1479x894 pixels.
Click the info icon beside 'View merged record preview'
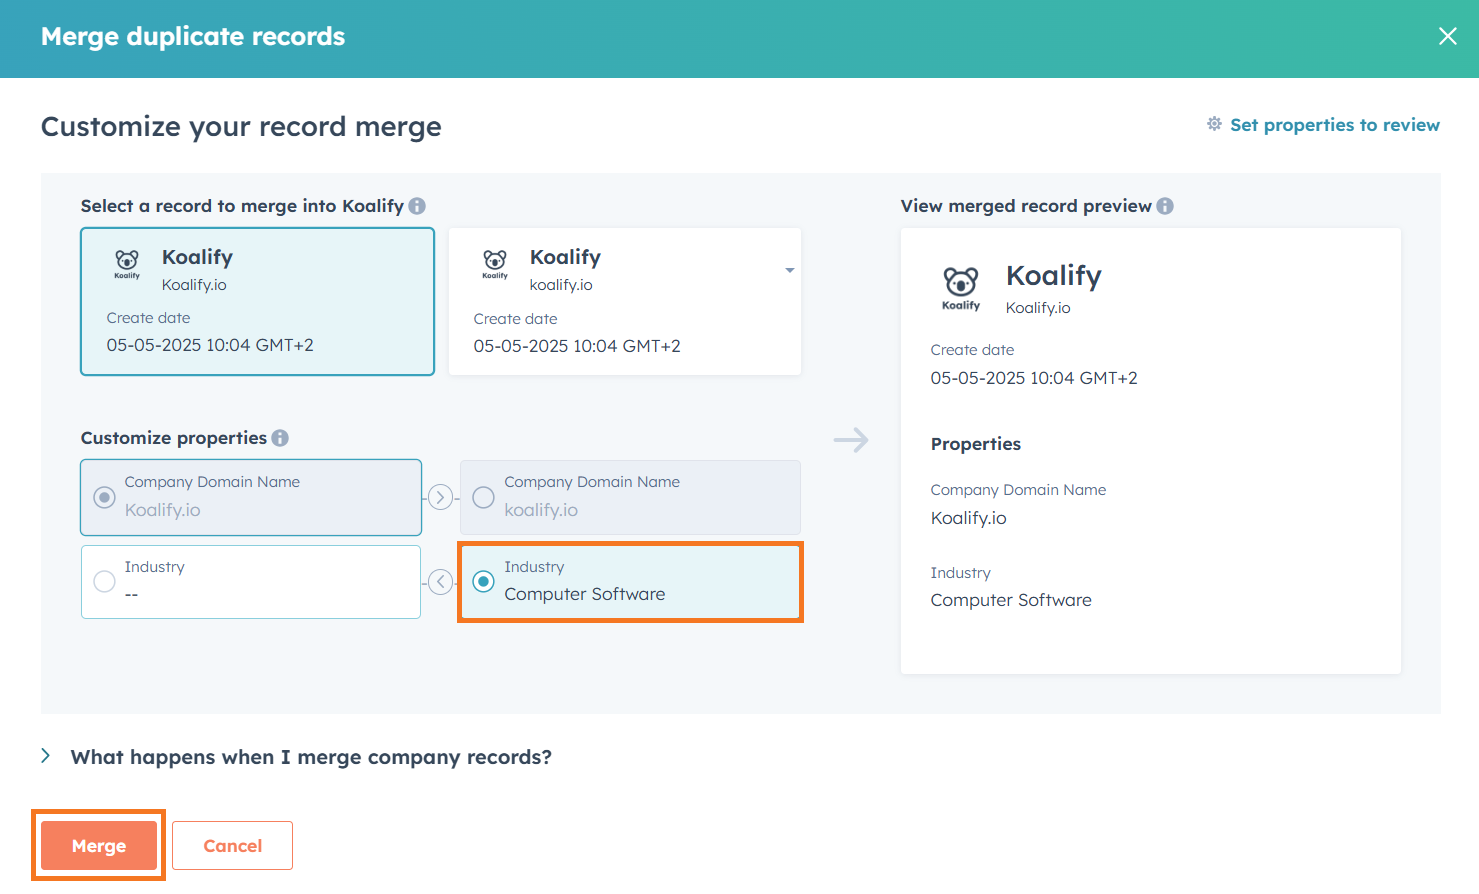pos(1165,206)
